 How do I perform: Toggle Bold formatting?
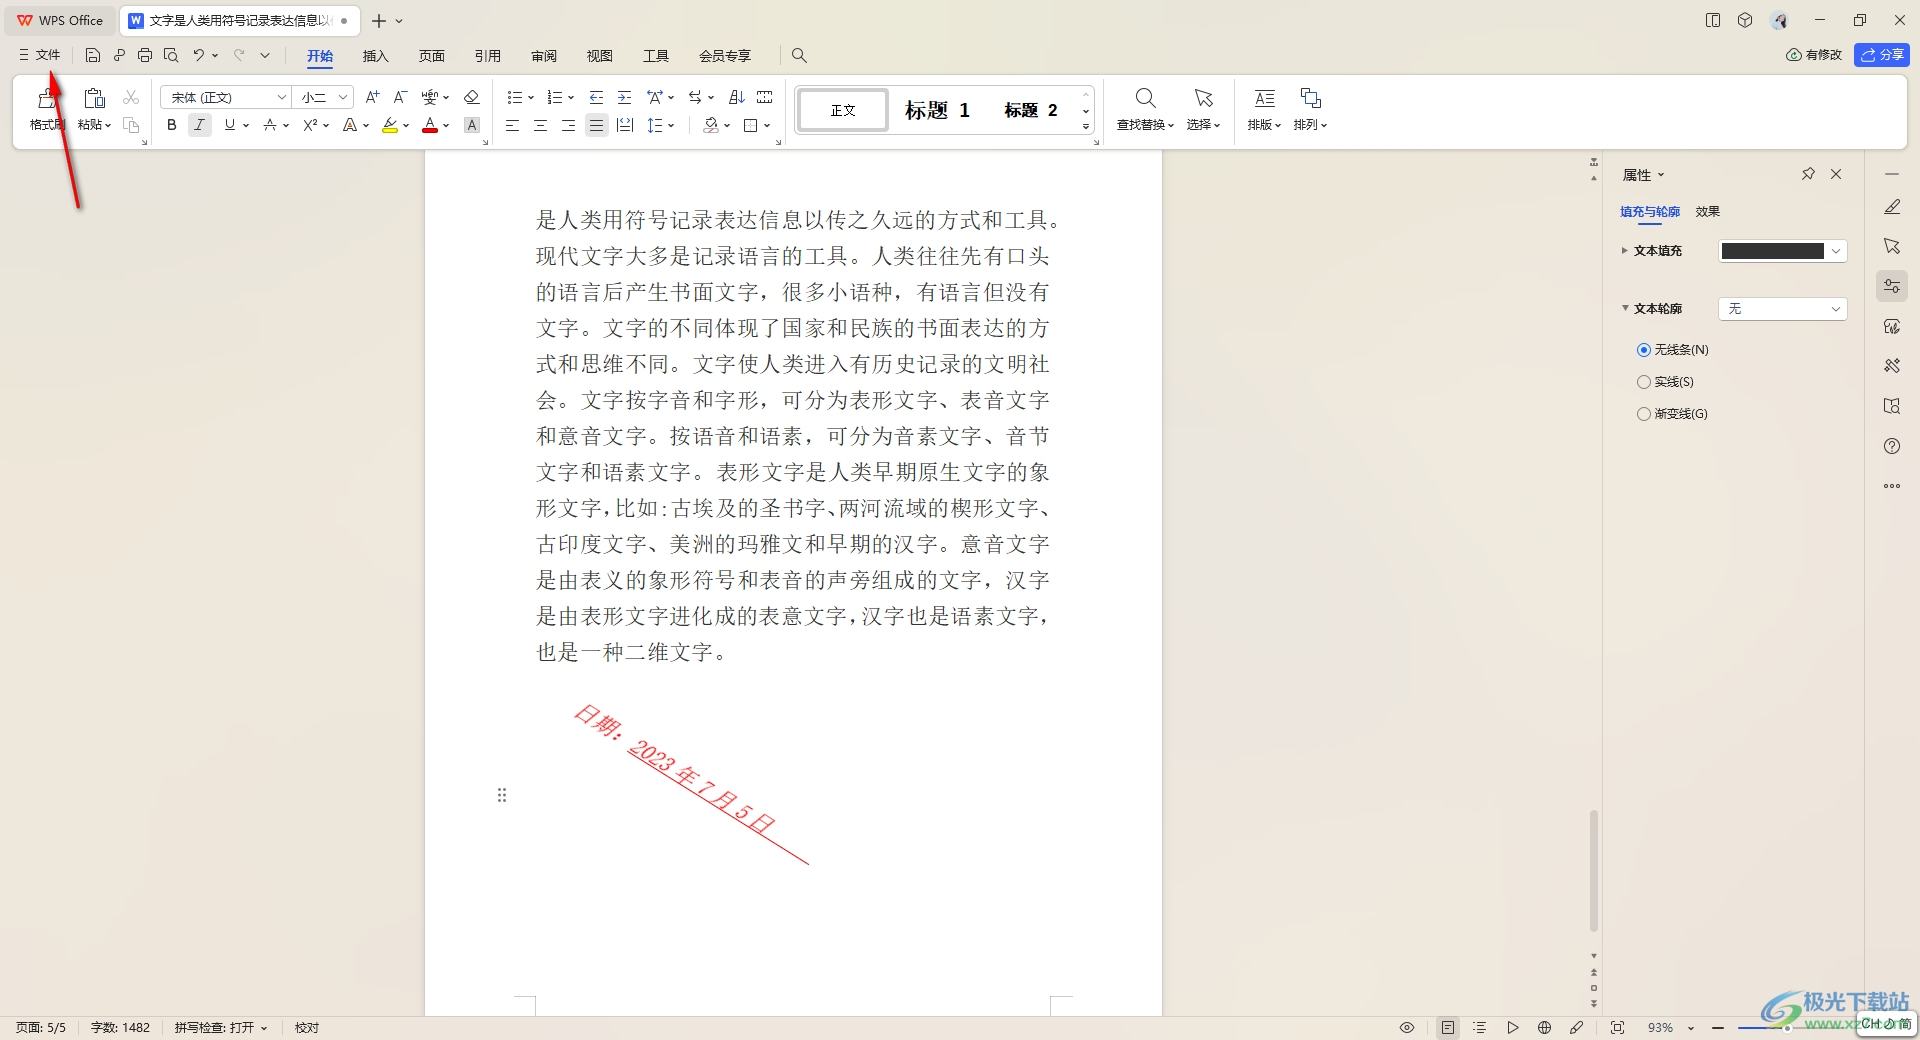point(172,125)
